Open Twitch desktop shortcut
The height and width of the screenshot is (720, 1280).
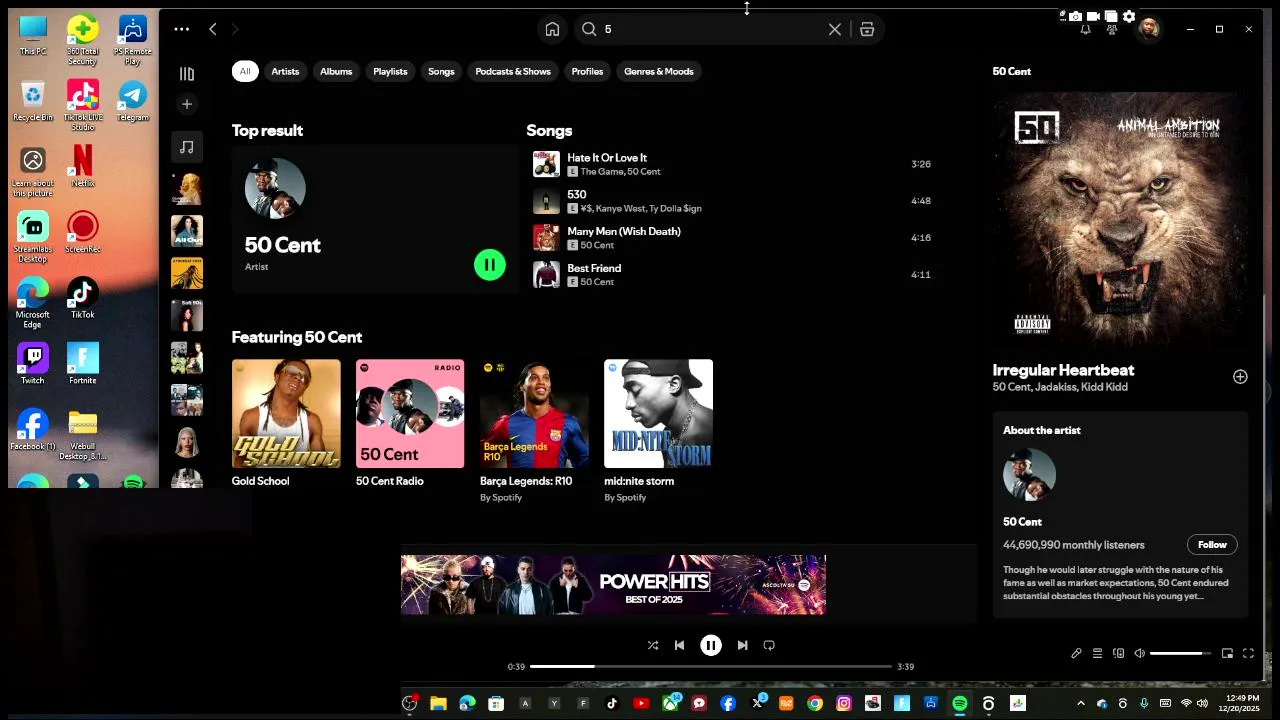(33, 364)
